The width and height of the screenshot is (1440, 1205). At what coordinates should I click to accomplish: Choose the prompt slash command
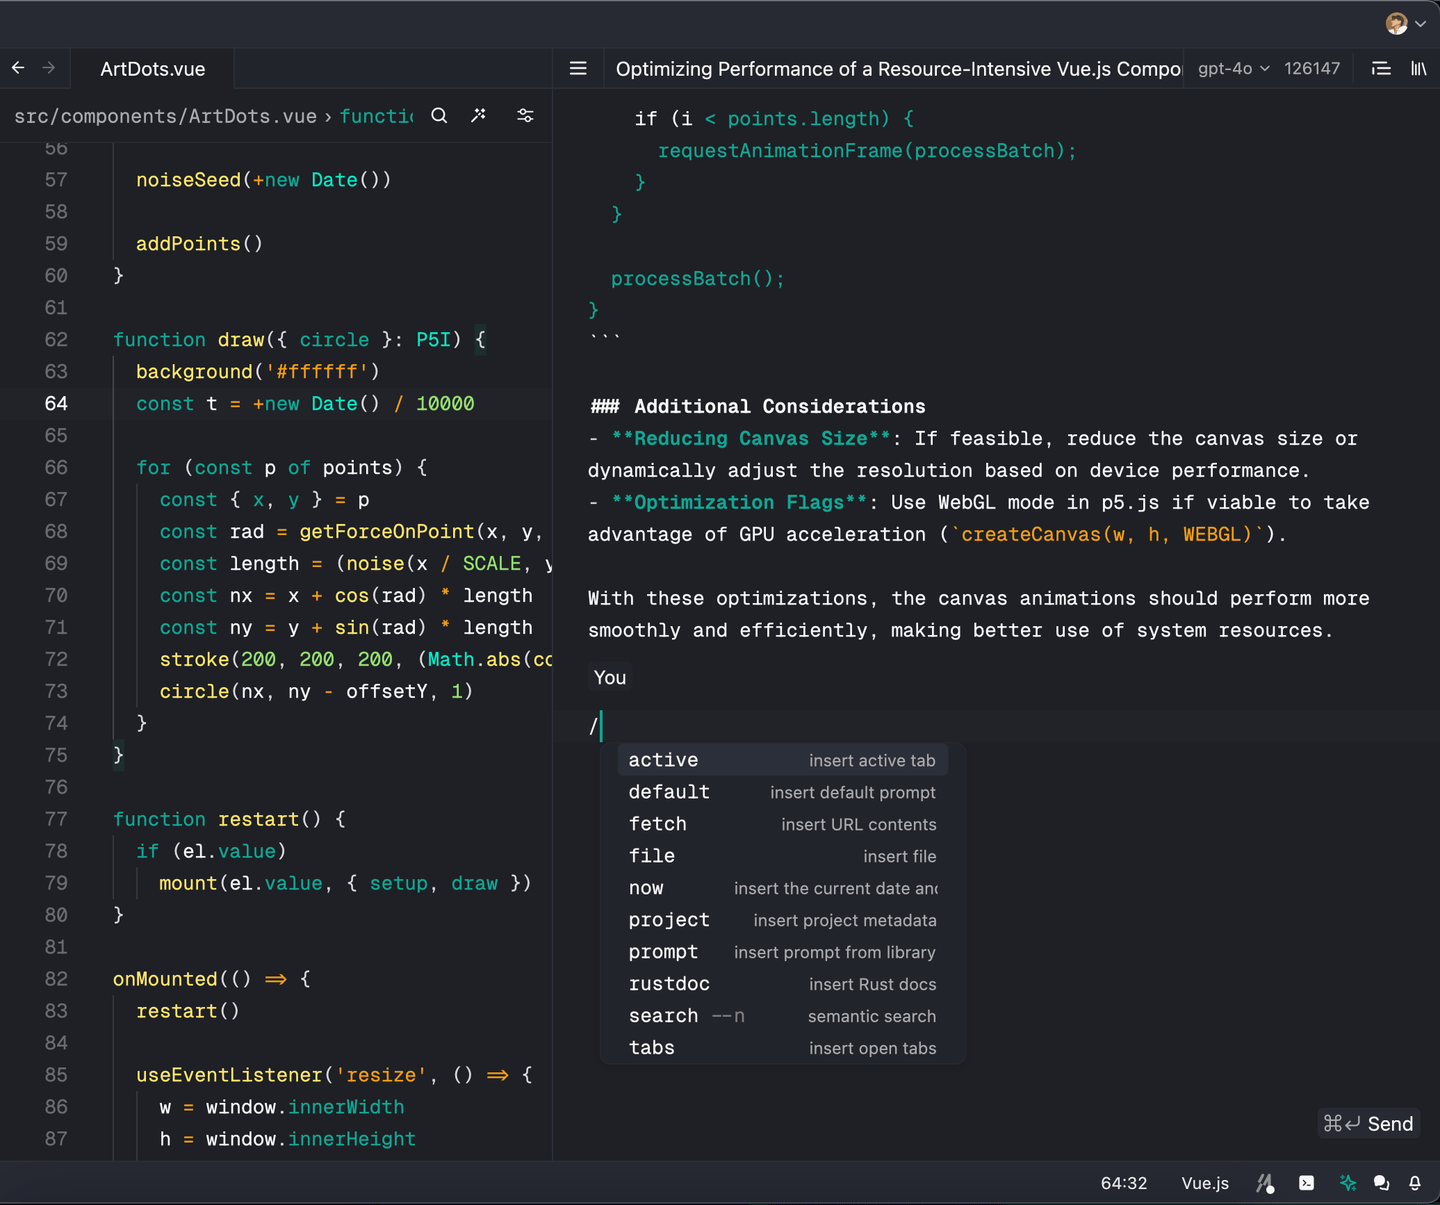coord(782,952)
